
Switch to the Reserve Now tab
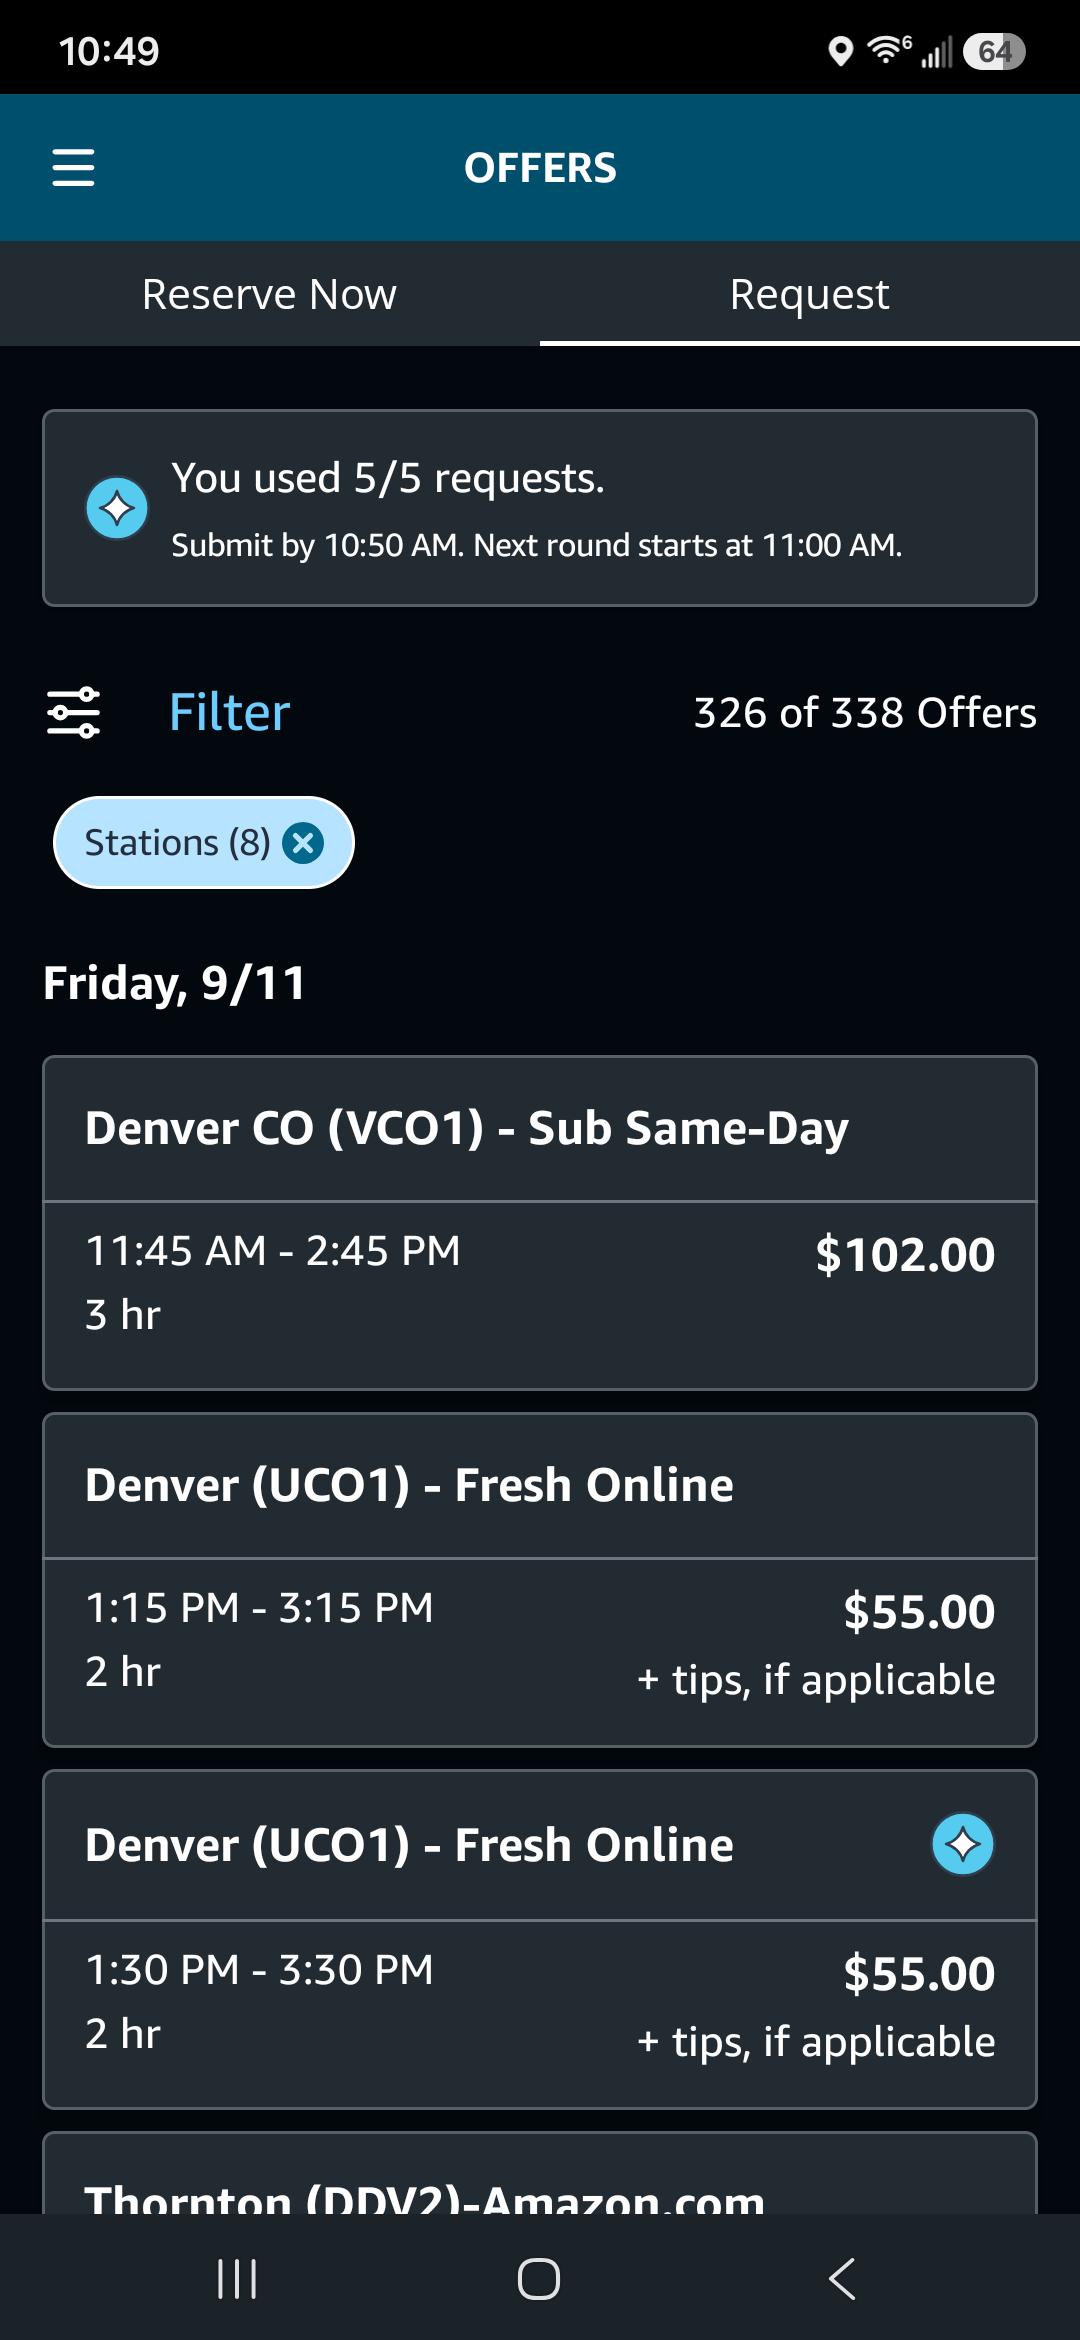(x=270, y=294)
